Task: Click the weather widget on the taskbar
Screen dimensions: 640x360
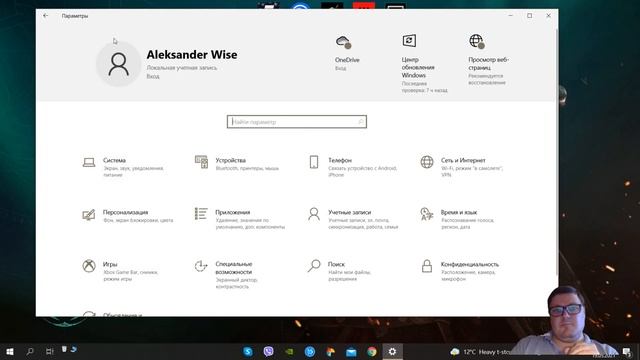Action: point(480,351)
